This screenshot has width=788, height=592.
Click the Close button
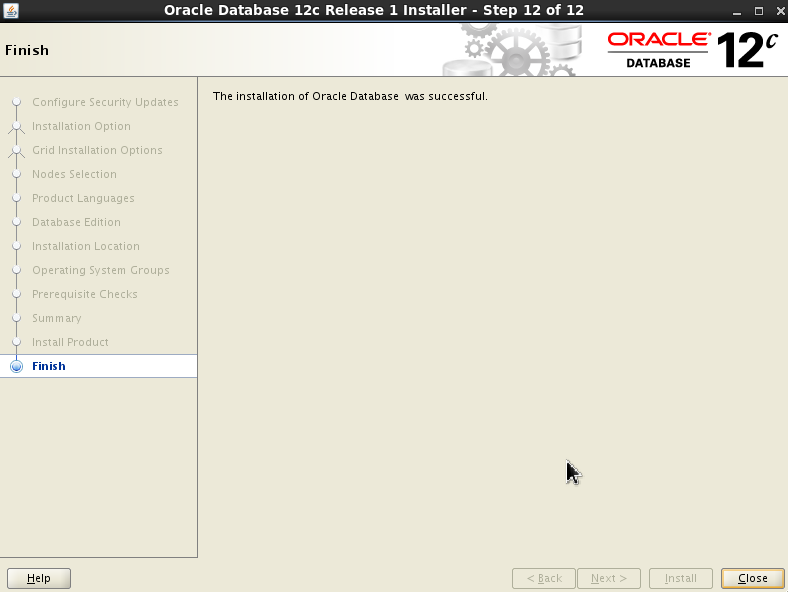752,578
